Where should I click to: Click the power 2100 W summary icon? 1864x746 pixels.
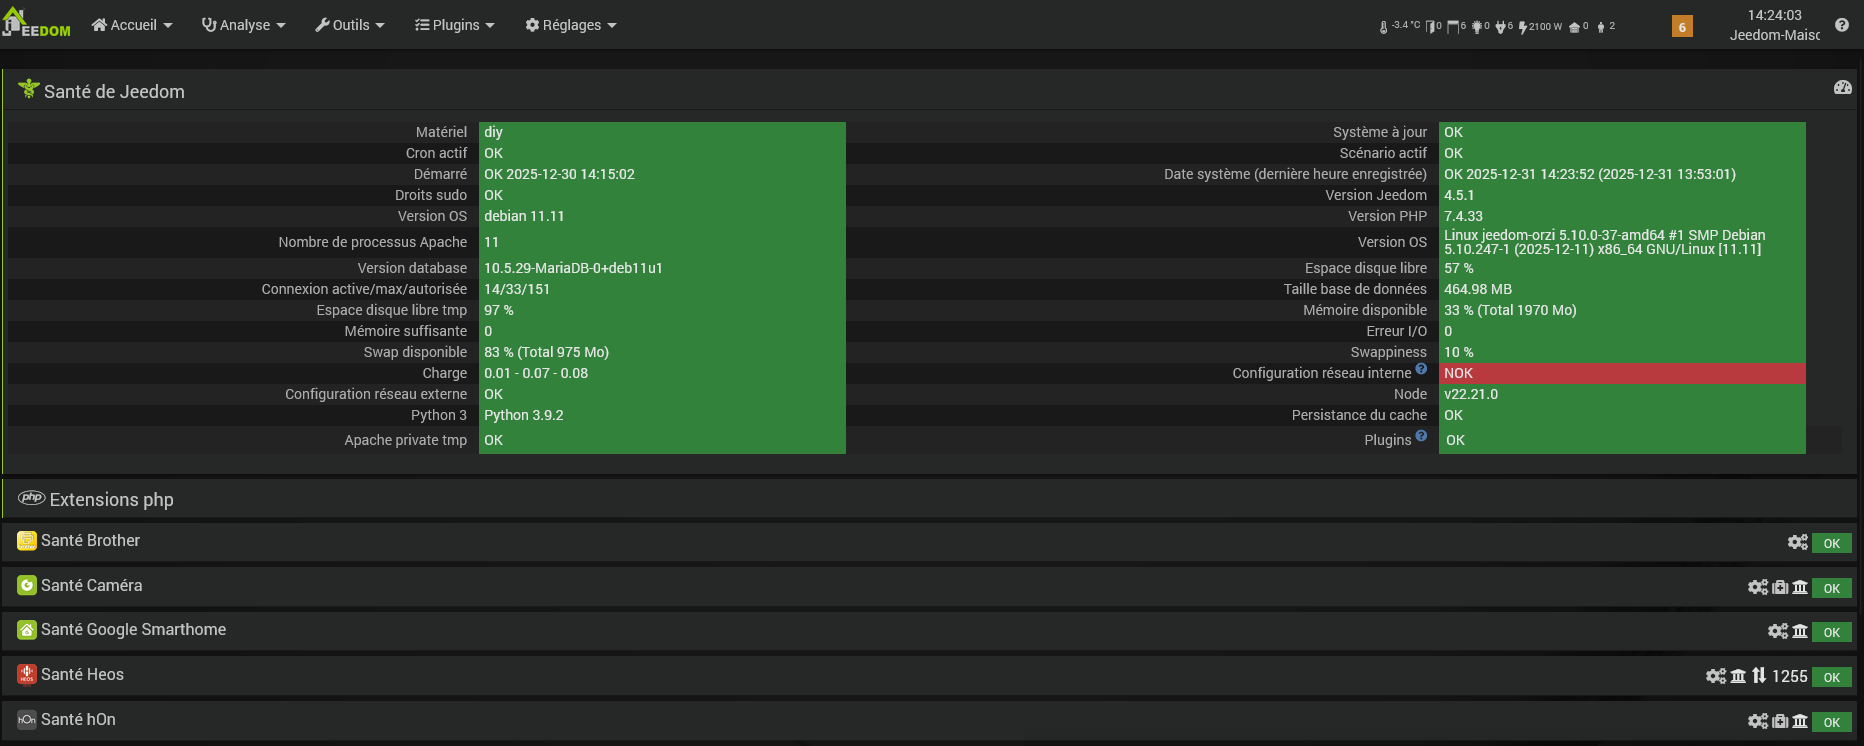[x=1523, y=27]
